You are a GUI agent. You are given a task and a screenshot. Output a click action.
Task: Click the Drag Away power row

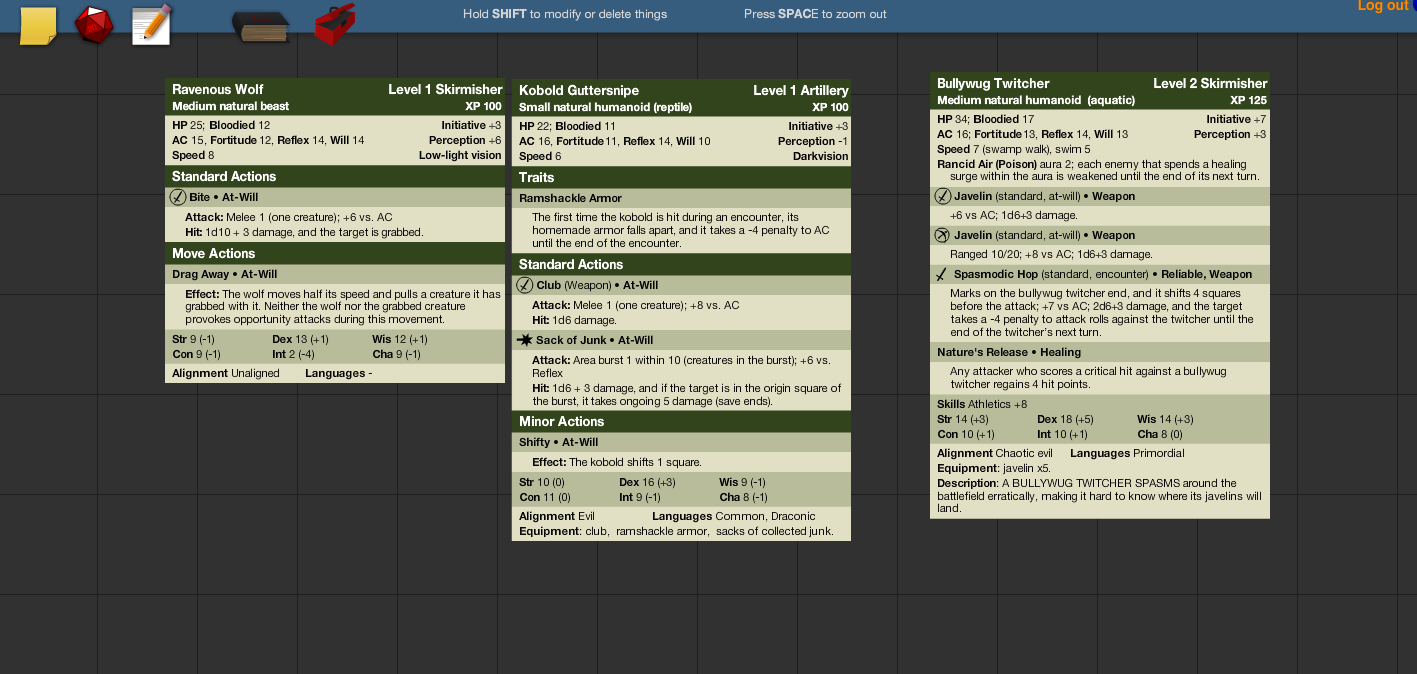(334, 274)
